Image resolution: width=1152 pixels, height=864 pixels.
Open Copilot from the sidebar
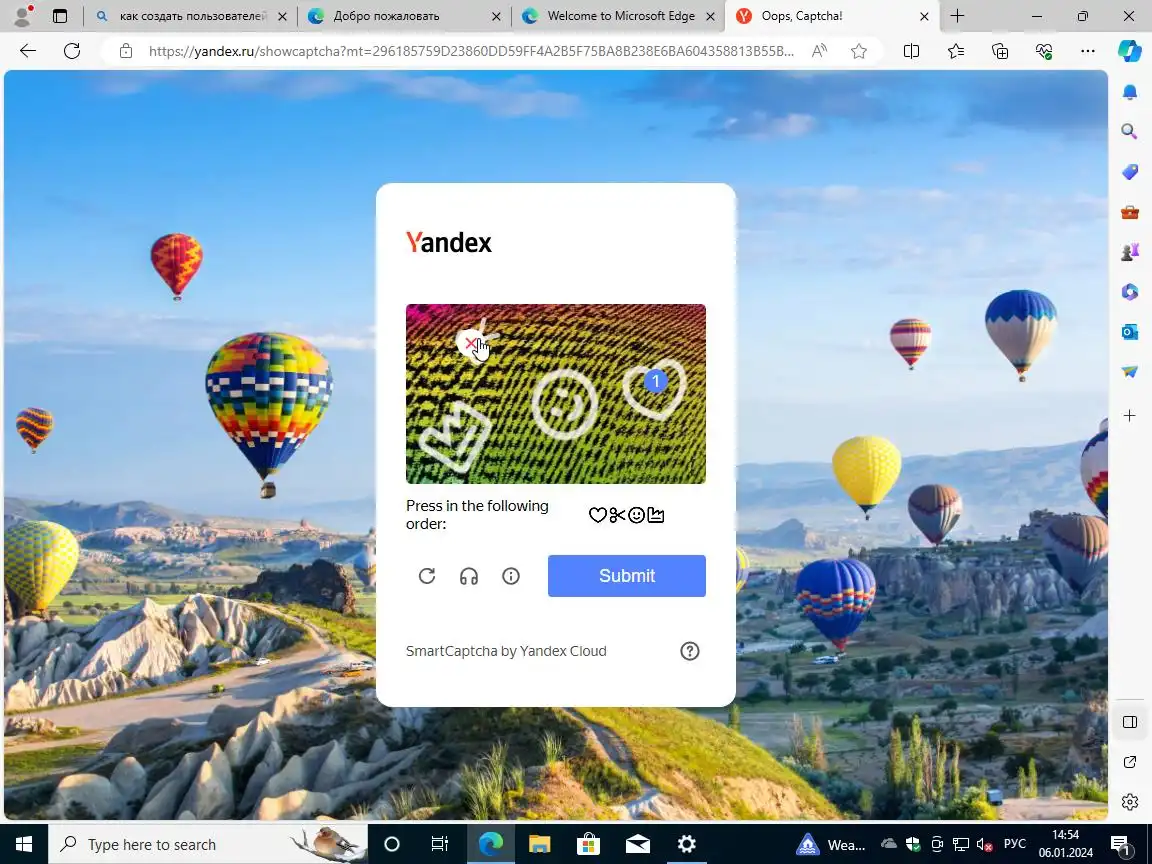(x=1130, y=51)
